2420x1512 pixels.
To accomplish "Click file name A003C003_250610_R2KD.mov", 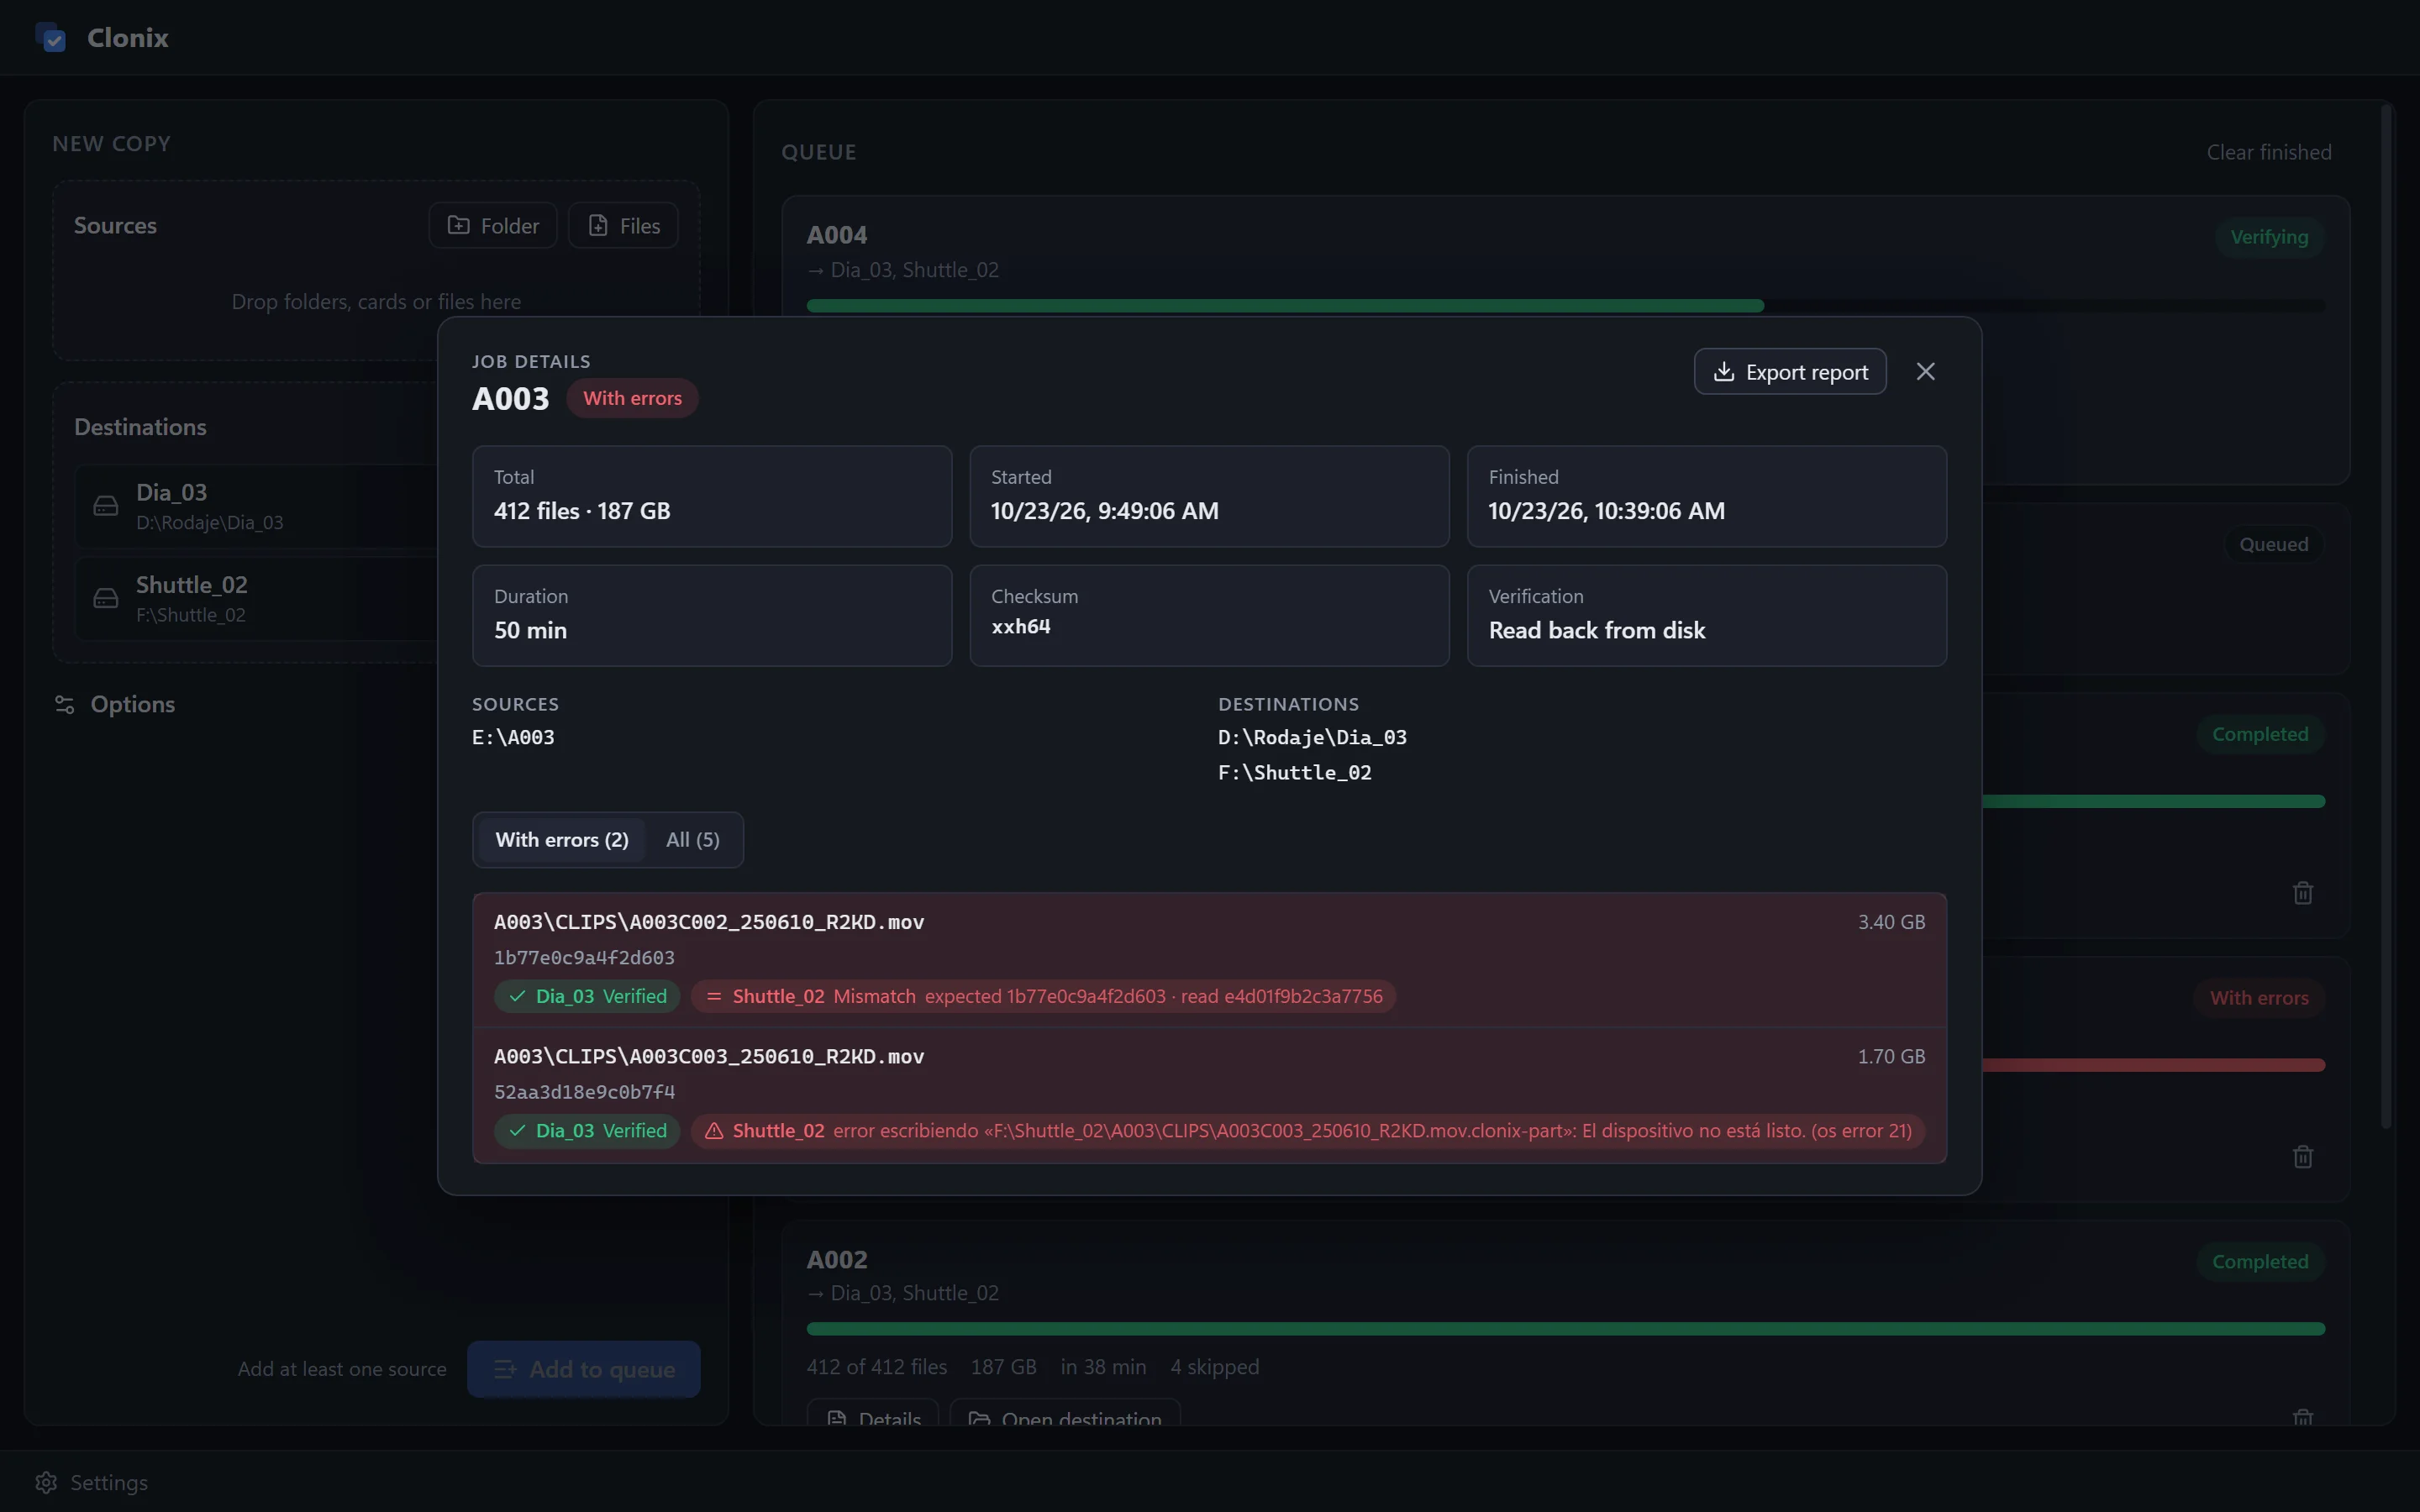I will click(x=709, y=1057).
